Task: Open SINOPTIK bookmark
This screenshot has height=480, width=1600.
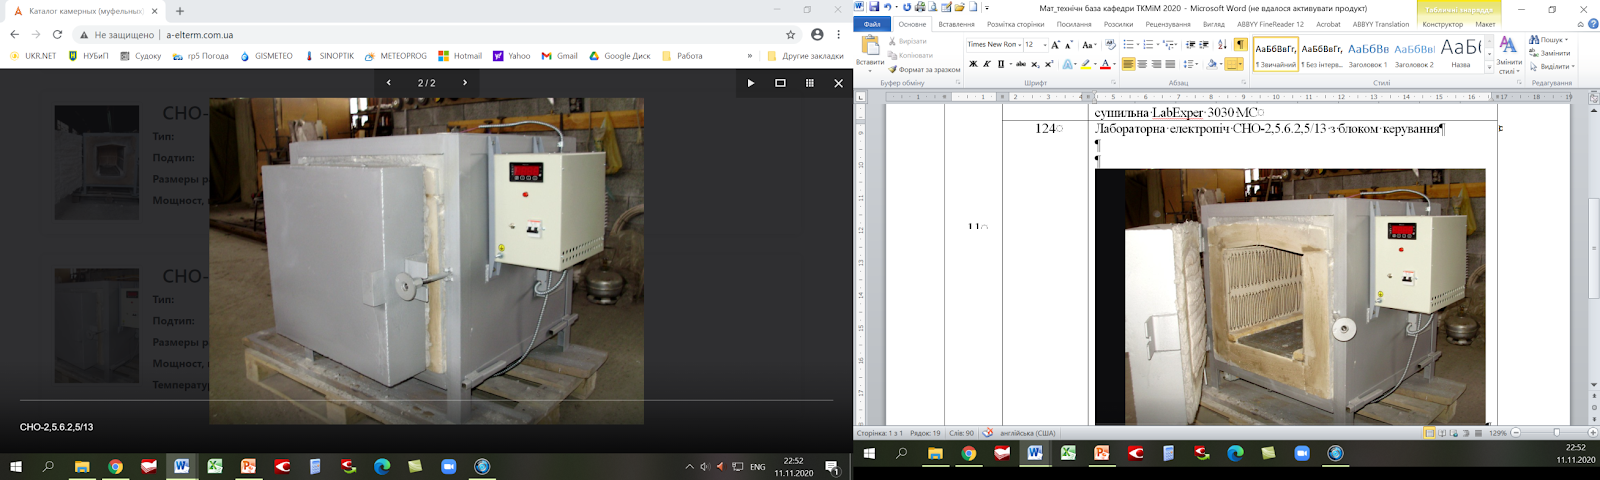Action: pos(329,56)
